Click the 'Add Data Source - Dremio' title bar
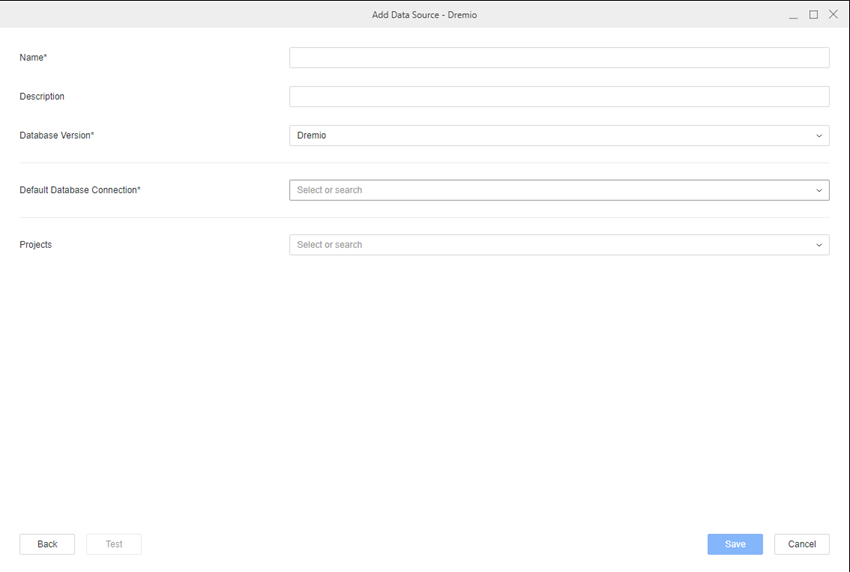The width and height of the screenshot is (850, 572). [425, 15]
